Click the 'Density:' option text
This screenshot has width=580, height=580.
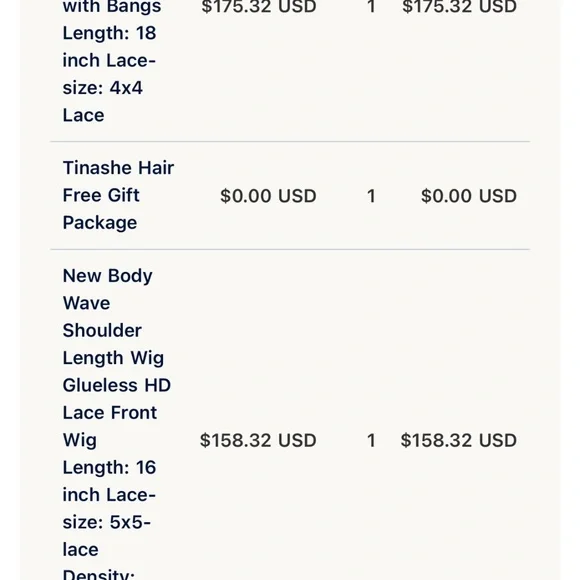pyautogui.click(x=99, y=574)
